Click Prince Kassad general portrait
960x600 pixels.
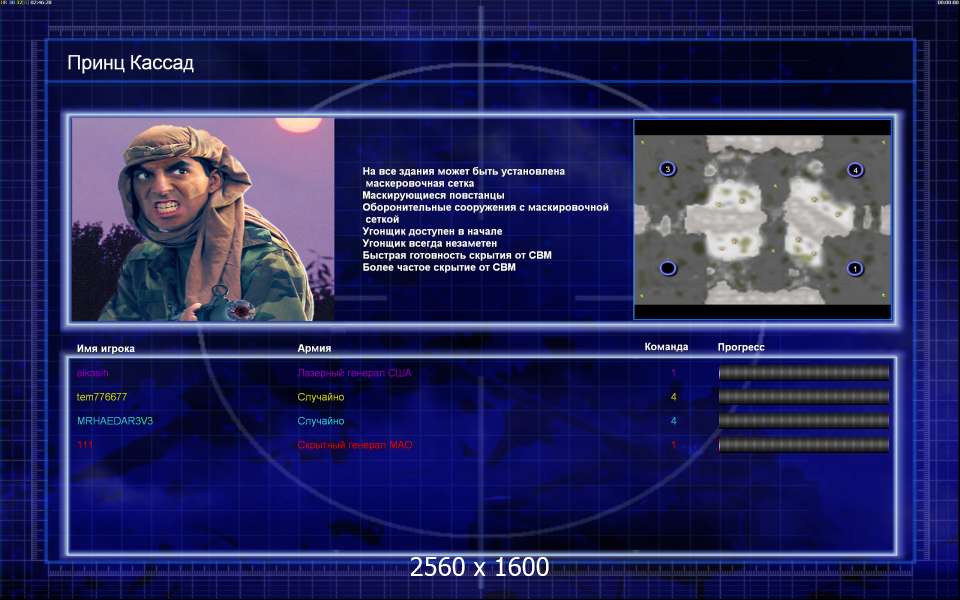[x=203, y=219]
